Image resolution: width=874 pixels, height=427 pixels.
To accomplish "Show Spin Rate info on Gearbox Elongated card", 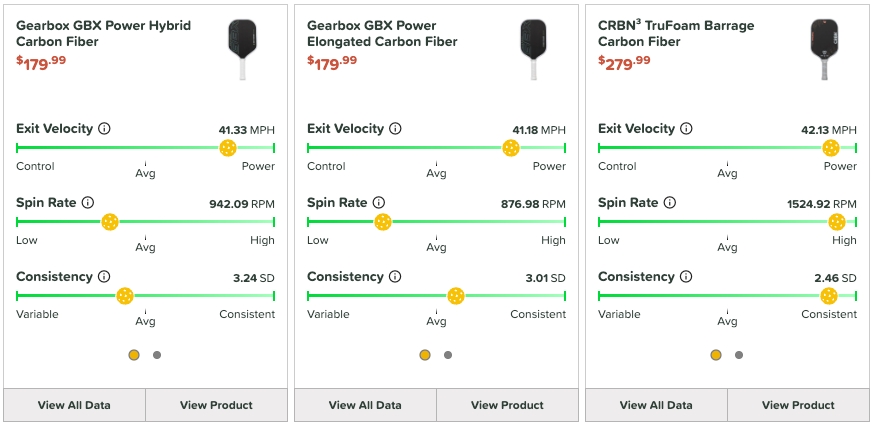I will click(379, 203).
